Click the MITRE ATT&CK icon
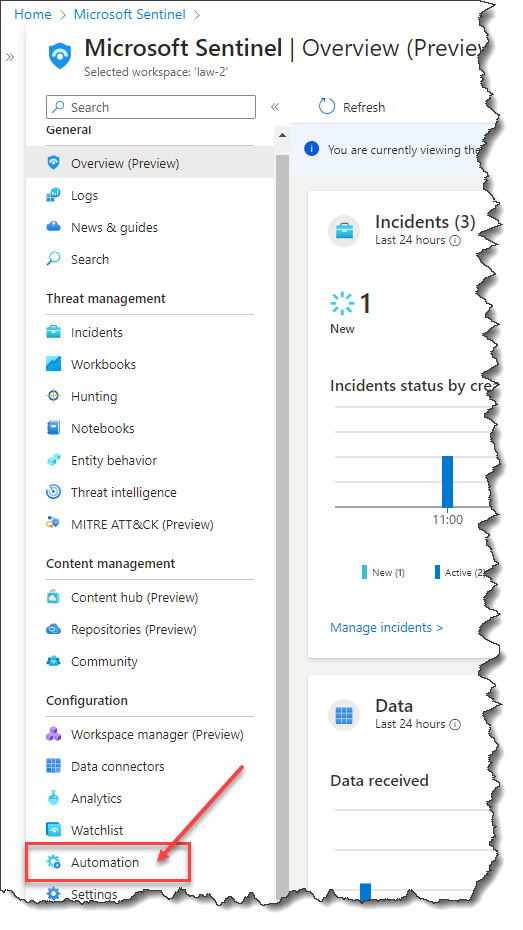This screenshot has height=930, width=523. tap(53, 524)
